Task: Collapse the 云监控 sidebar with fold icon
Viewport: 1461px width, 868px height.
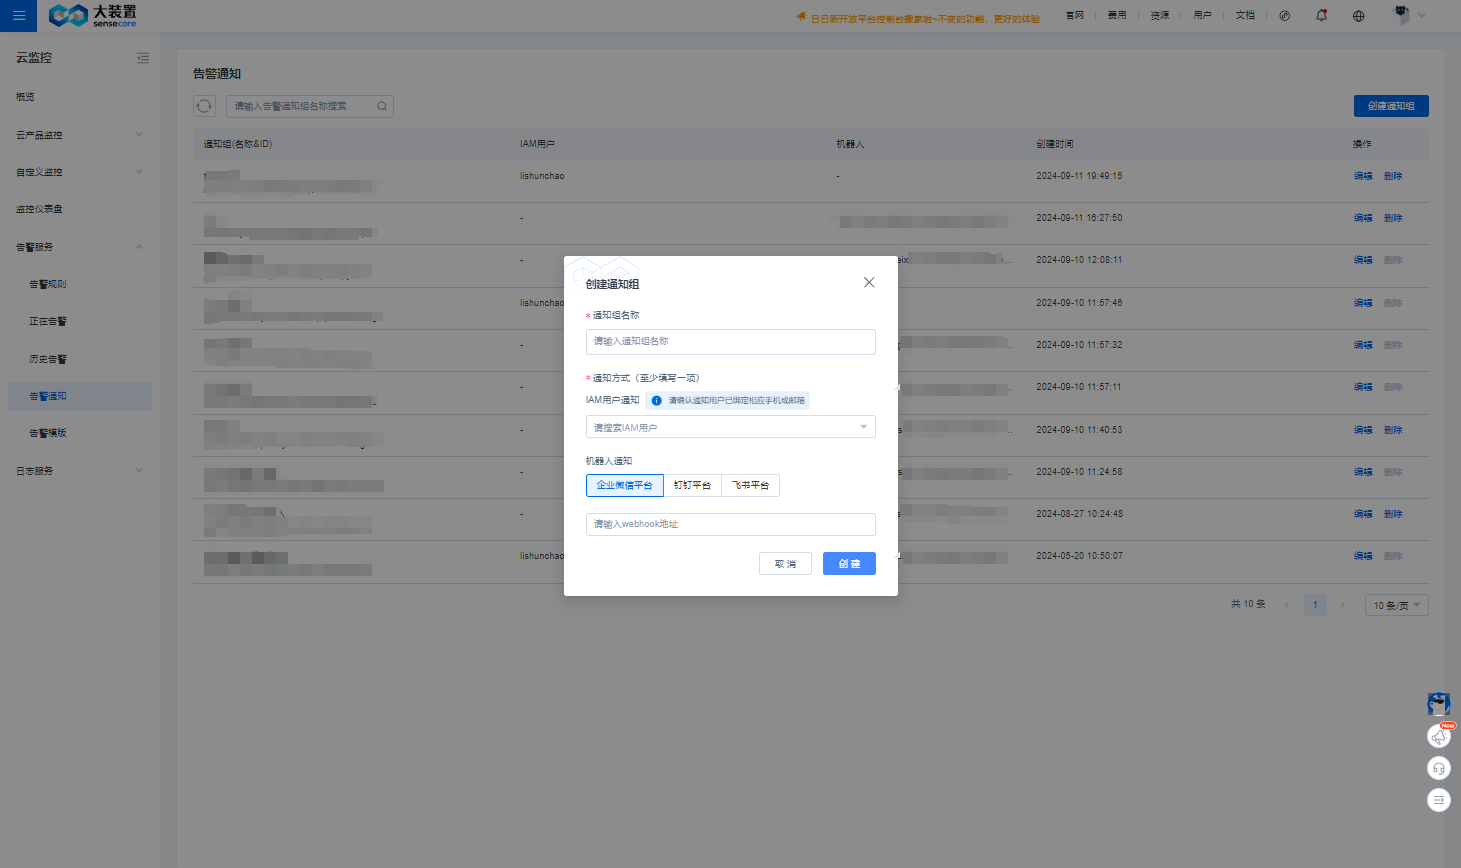Action: [143, 58]
